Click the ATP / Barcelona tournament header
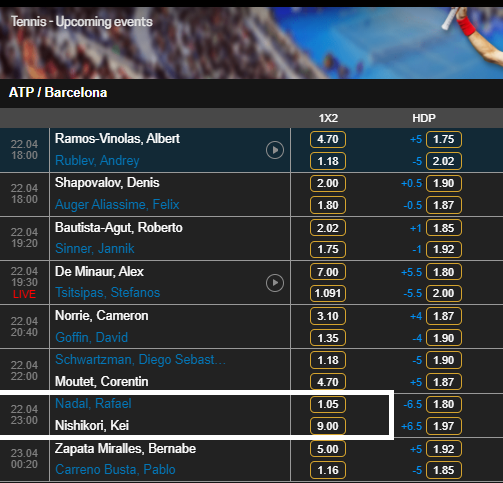This screenshot has height=483, width=503. point(58,93)
